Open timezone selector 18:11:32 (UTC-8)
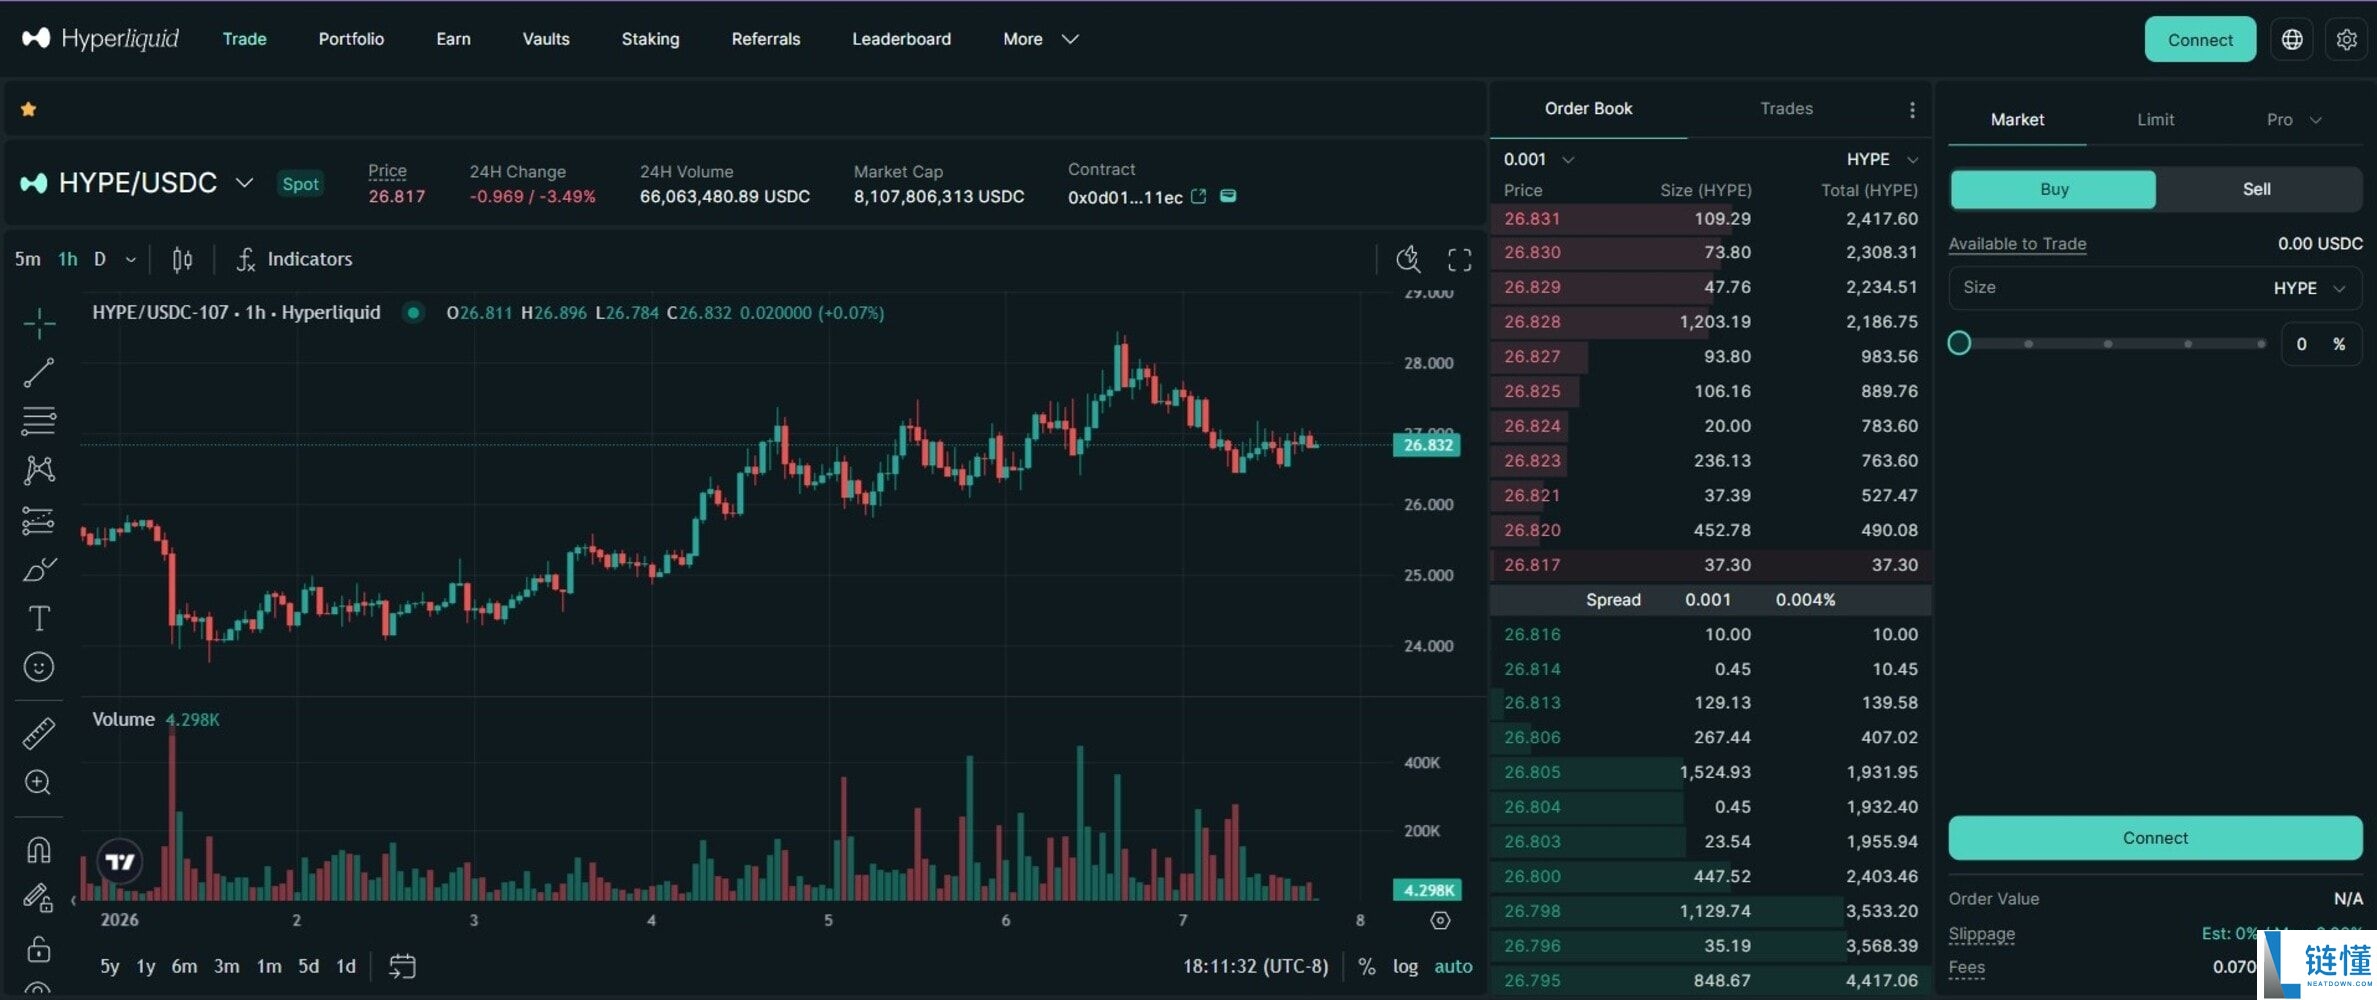The image size is (2377, 1000). (1255, 966)
